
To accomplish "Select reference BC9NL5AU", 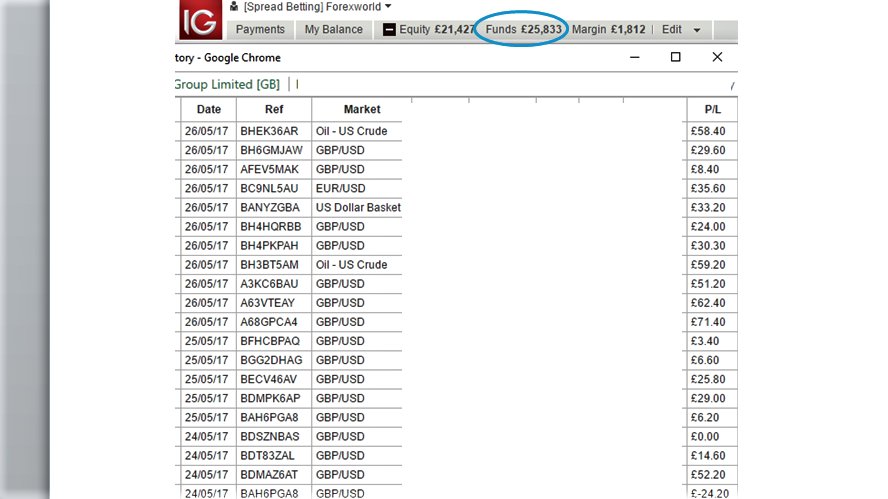I will point(269,189).
